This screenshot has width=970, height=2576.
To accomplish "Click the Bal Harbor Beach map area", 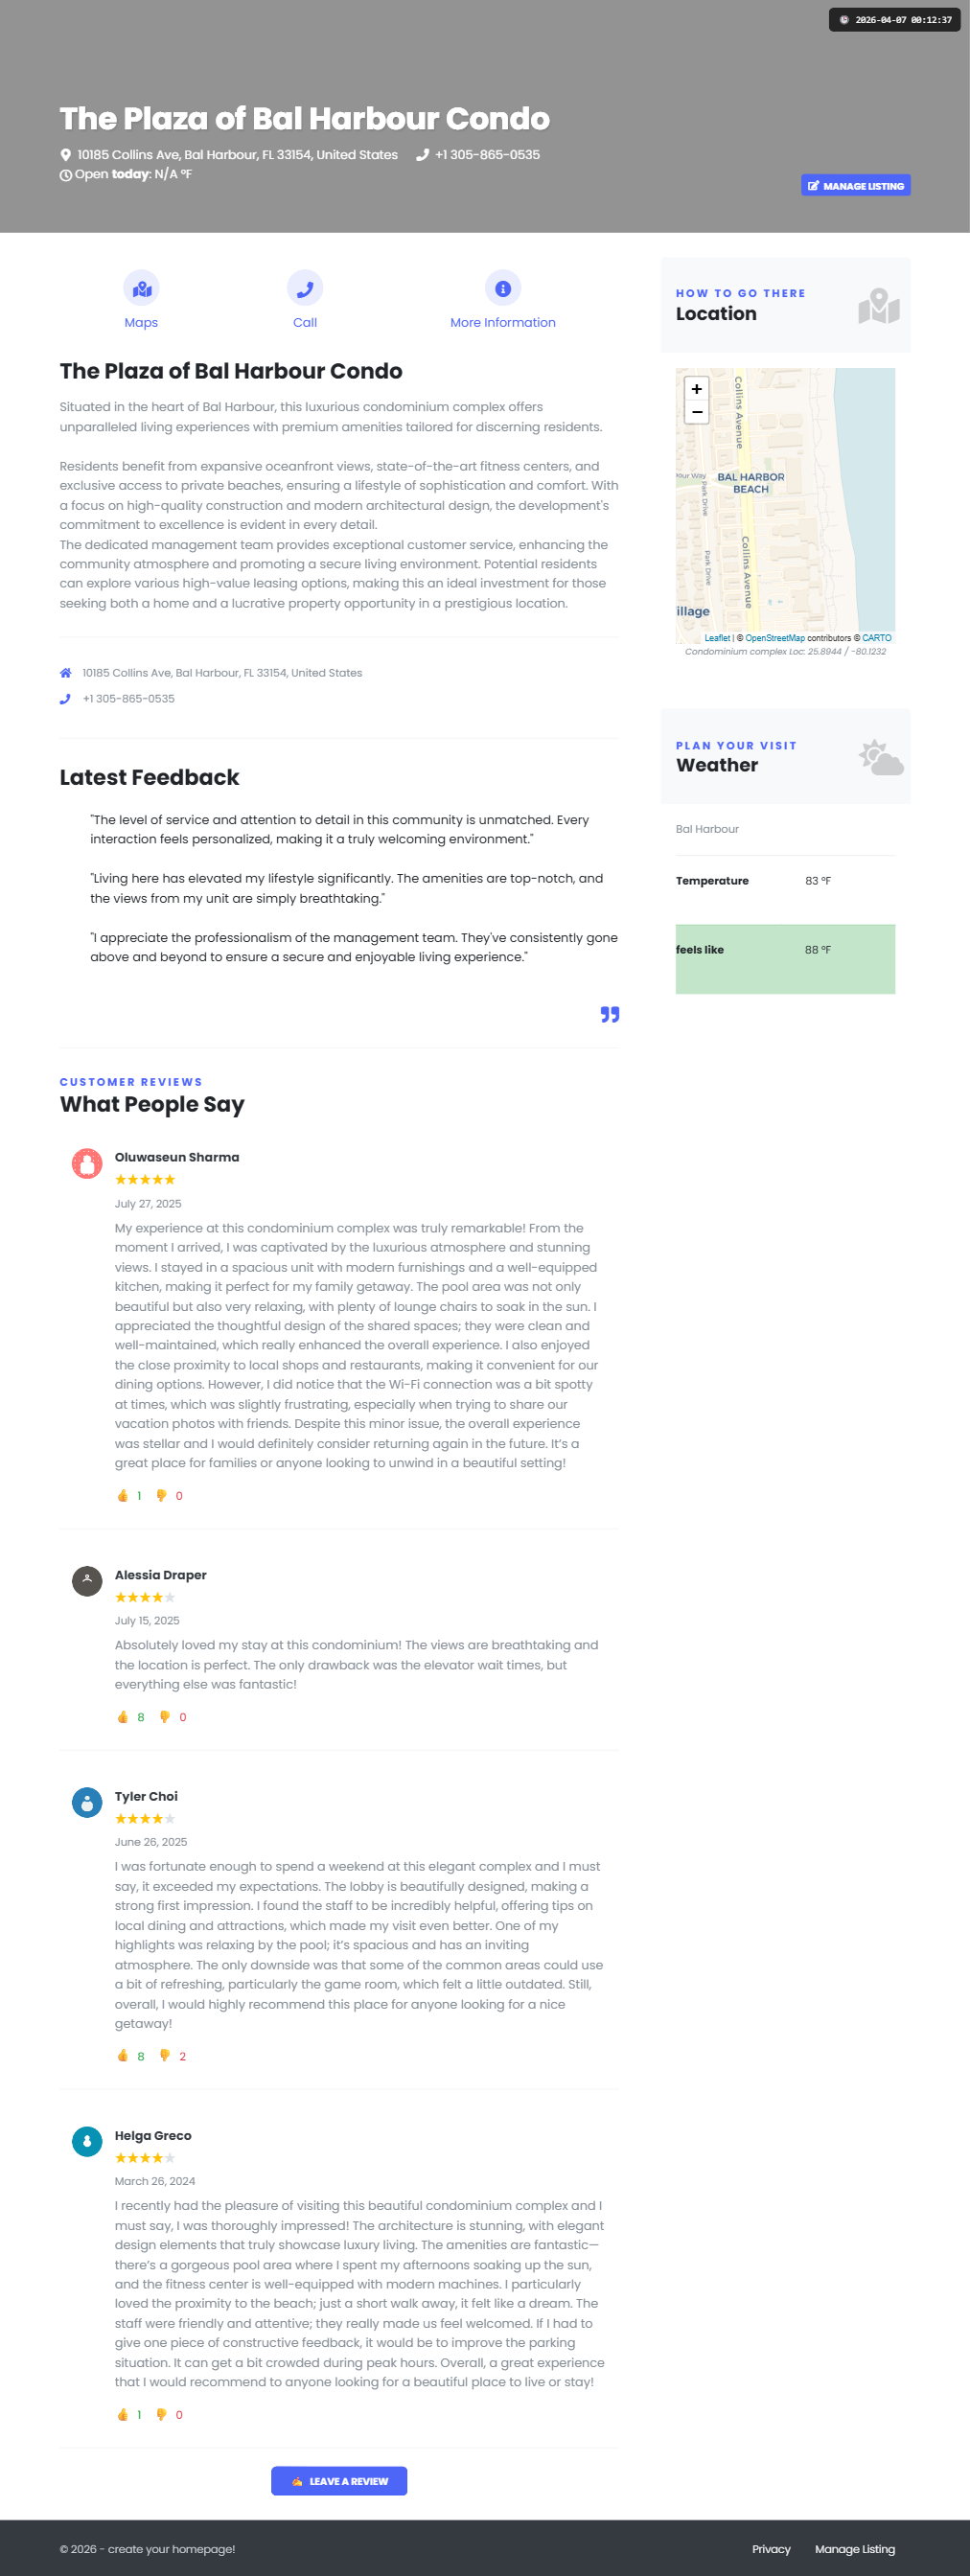I will pos(751,483).
